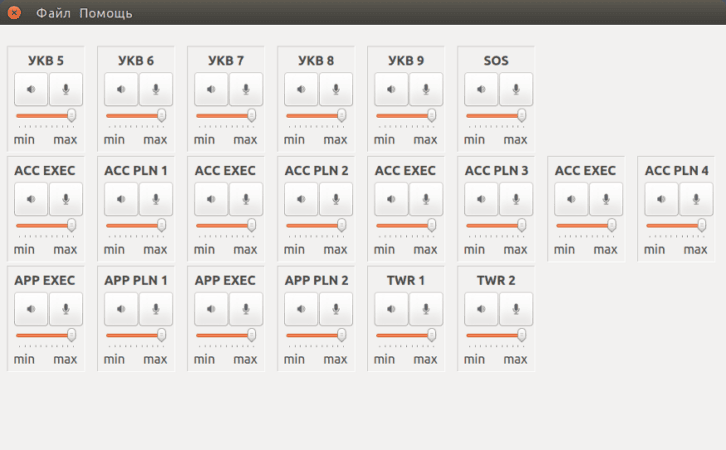Click the УКВ 8 volume slider track
Viewport: 726px width, 450px height.
coord(316,115)
